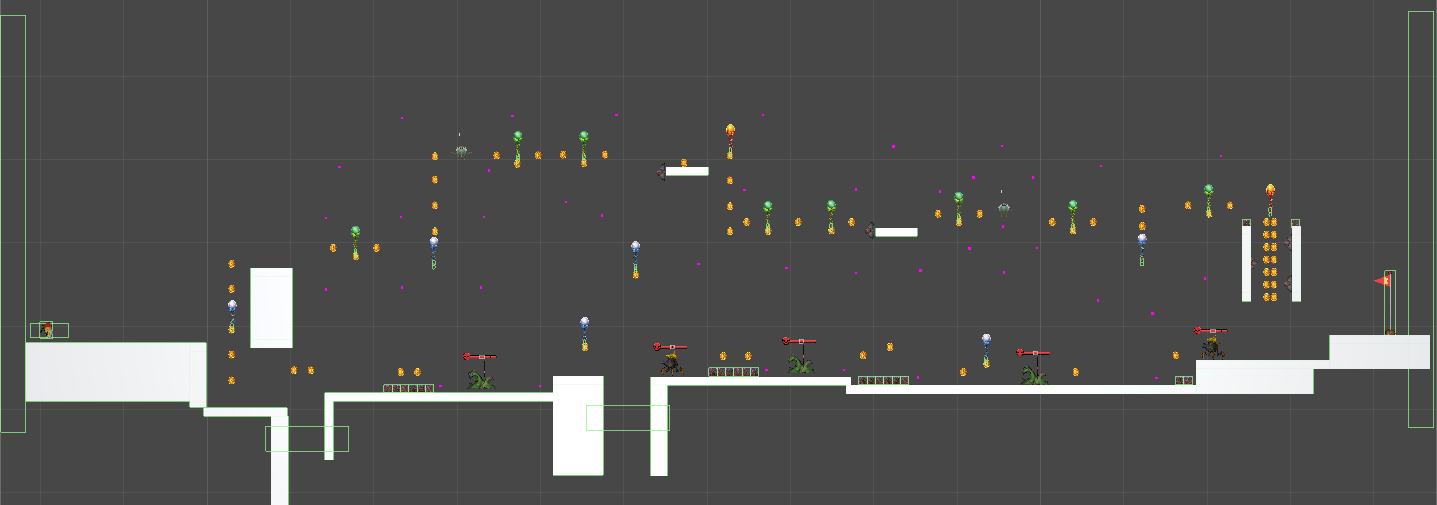This screenshot has height=505, width=1437.
Task: Select the tall white block near the start
Action: click(x=271, y=308)
